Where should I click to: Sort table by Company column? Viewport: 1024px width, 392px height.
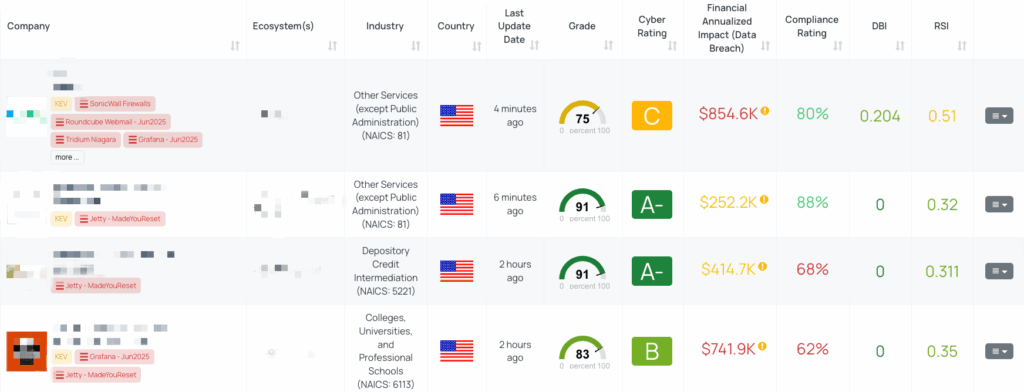click(x=235, y=46)
